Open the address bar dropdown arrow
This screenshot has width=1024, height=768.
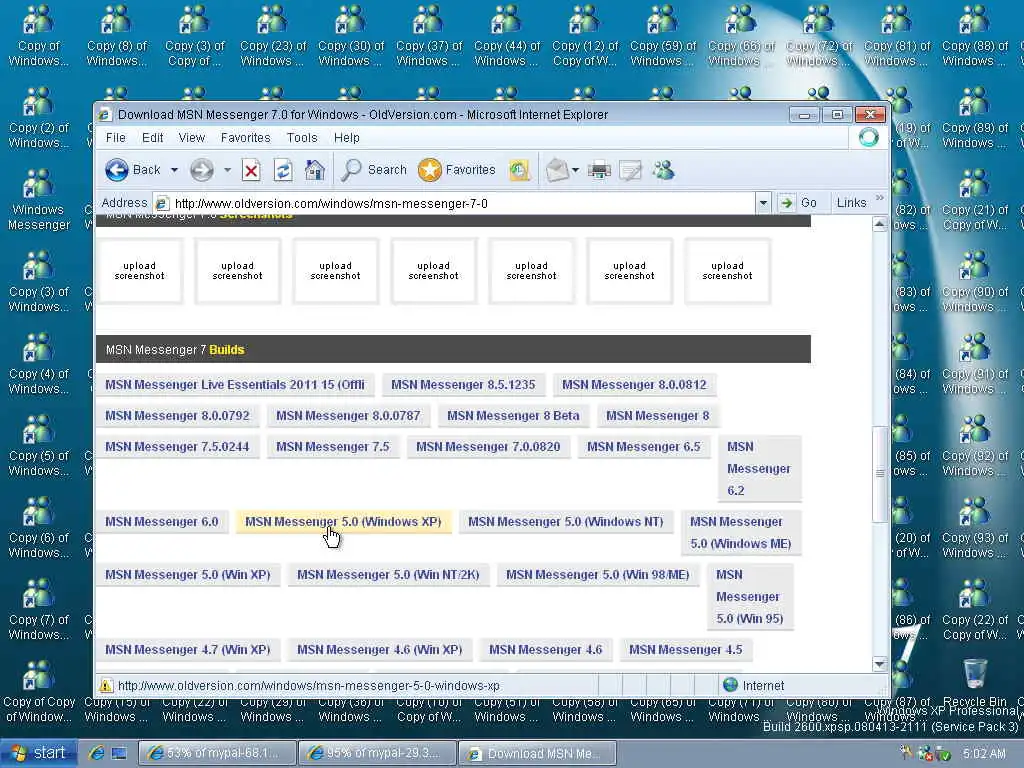coord(763,203)
